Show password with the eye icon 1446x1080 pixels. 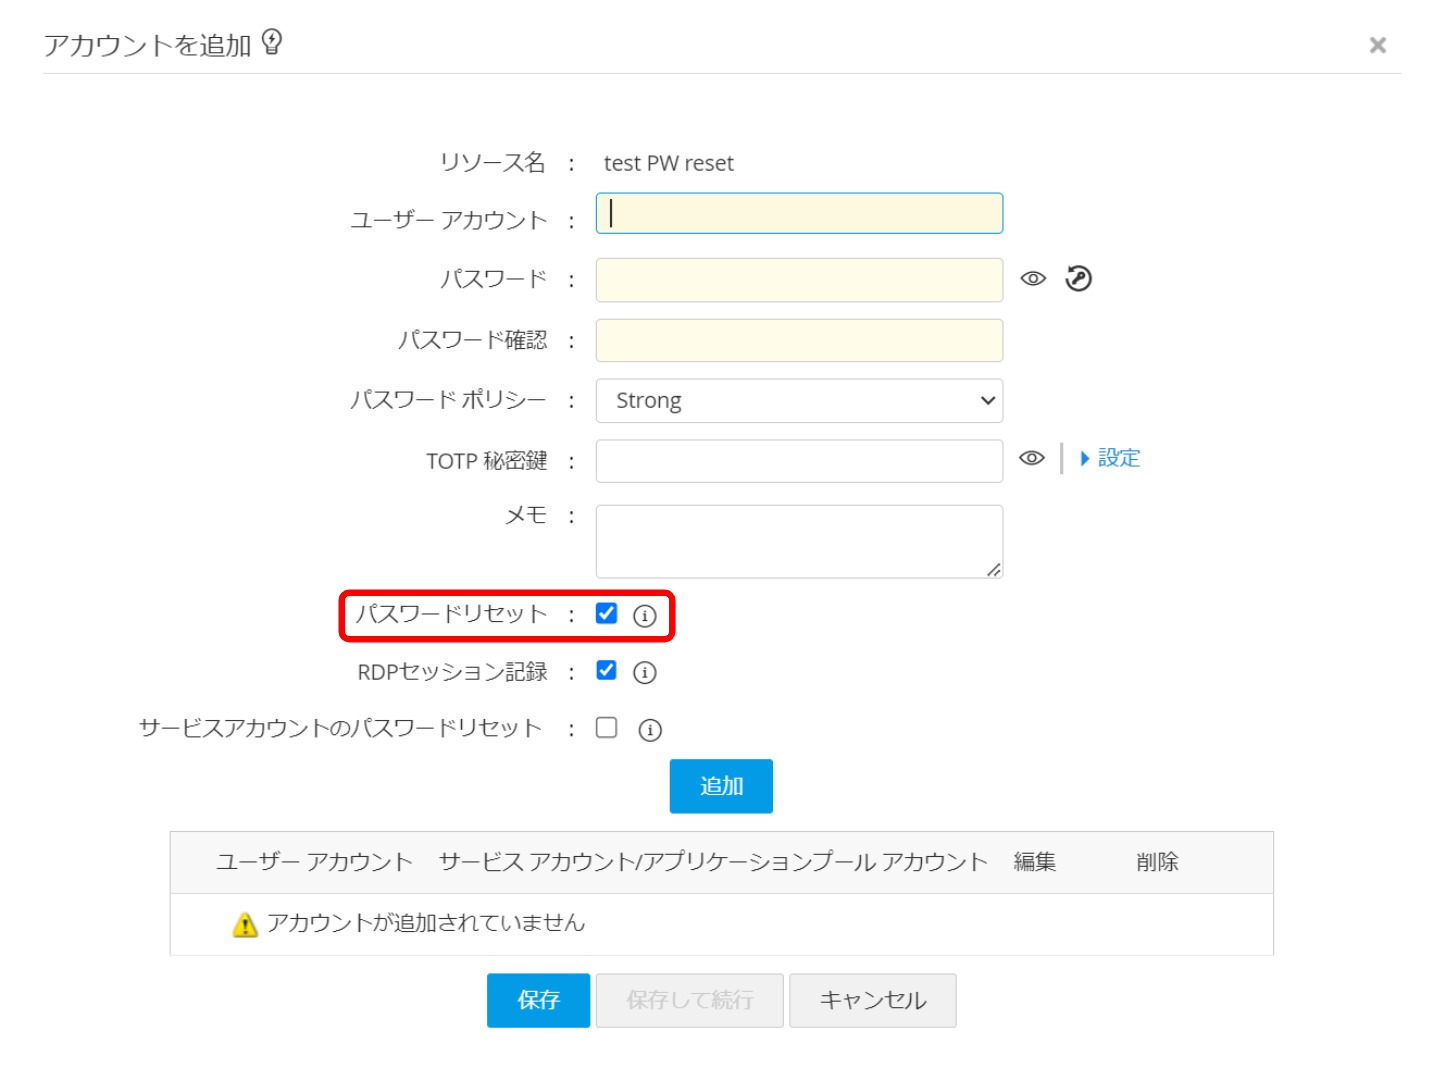1033,279
